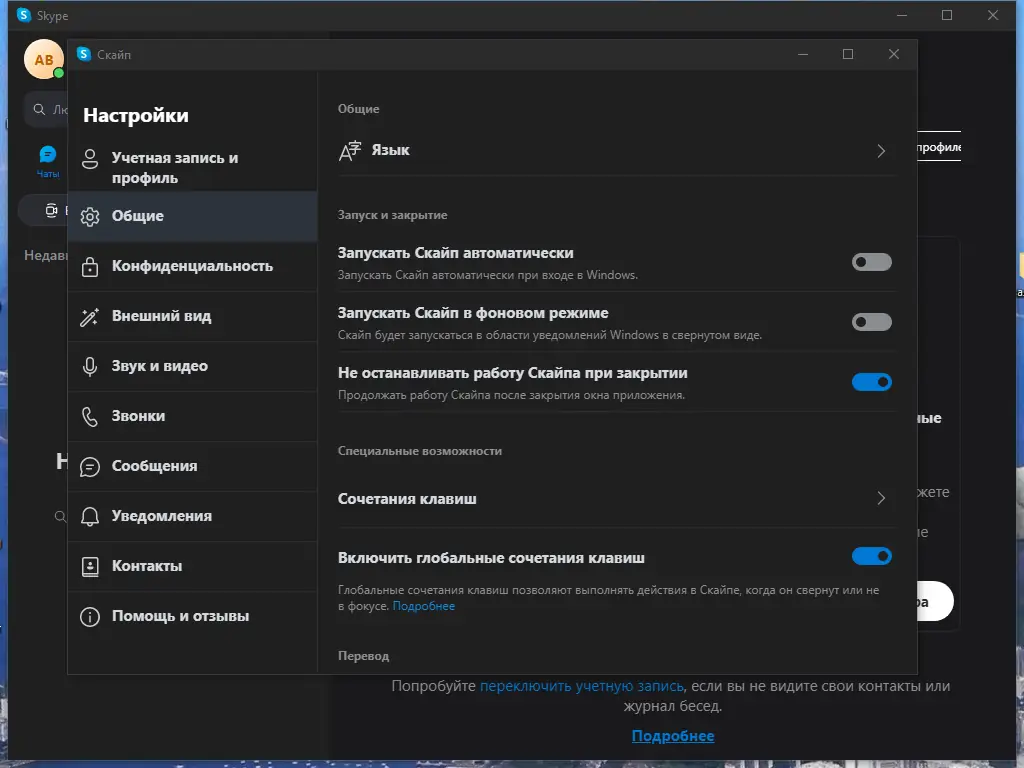1024x768 pixels.
Task: Click the magic wand icon for Внешний вид
Action: pyautogui.click(x=90, y=316)
